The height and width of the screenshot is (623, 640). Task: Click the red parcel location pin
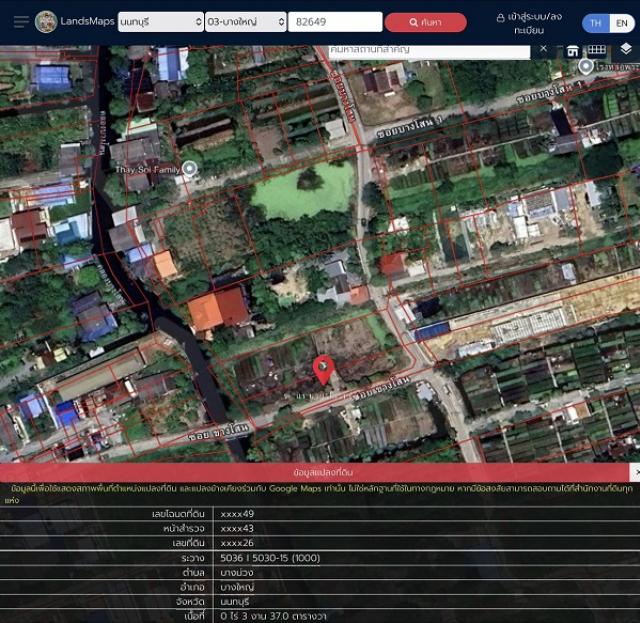coord(323,369)
